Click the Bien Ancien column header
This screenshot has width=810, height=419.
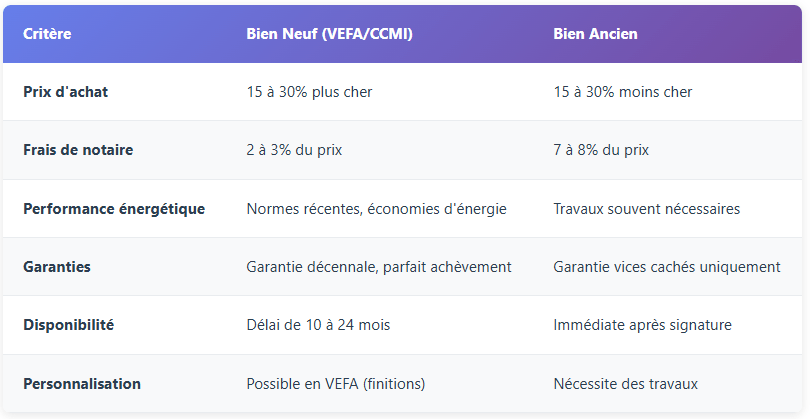point(595,34)
